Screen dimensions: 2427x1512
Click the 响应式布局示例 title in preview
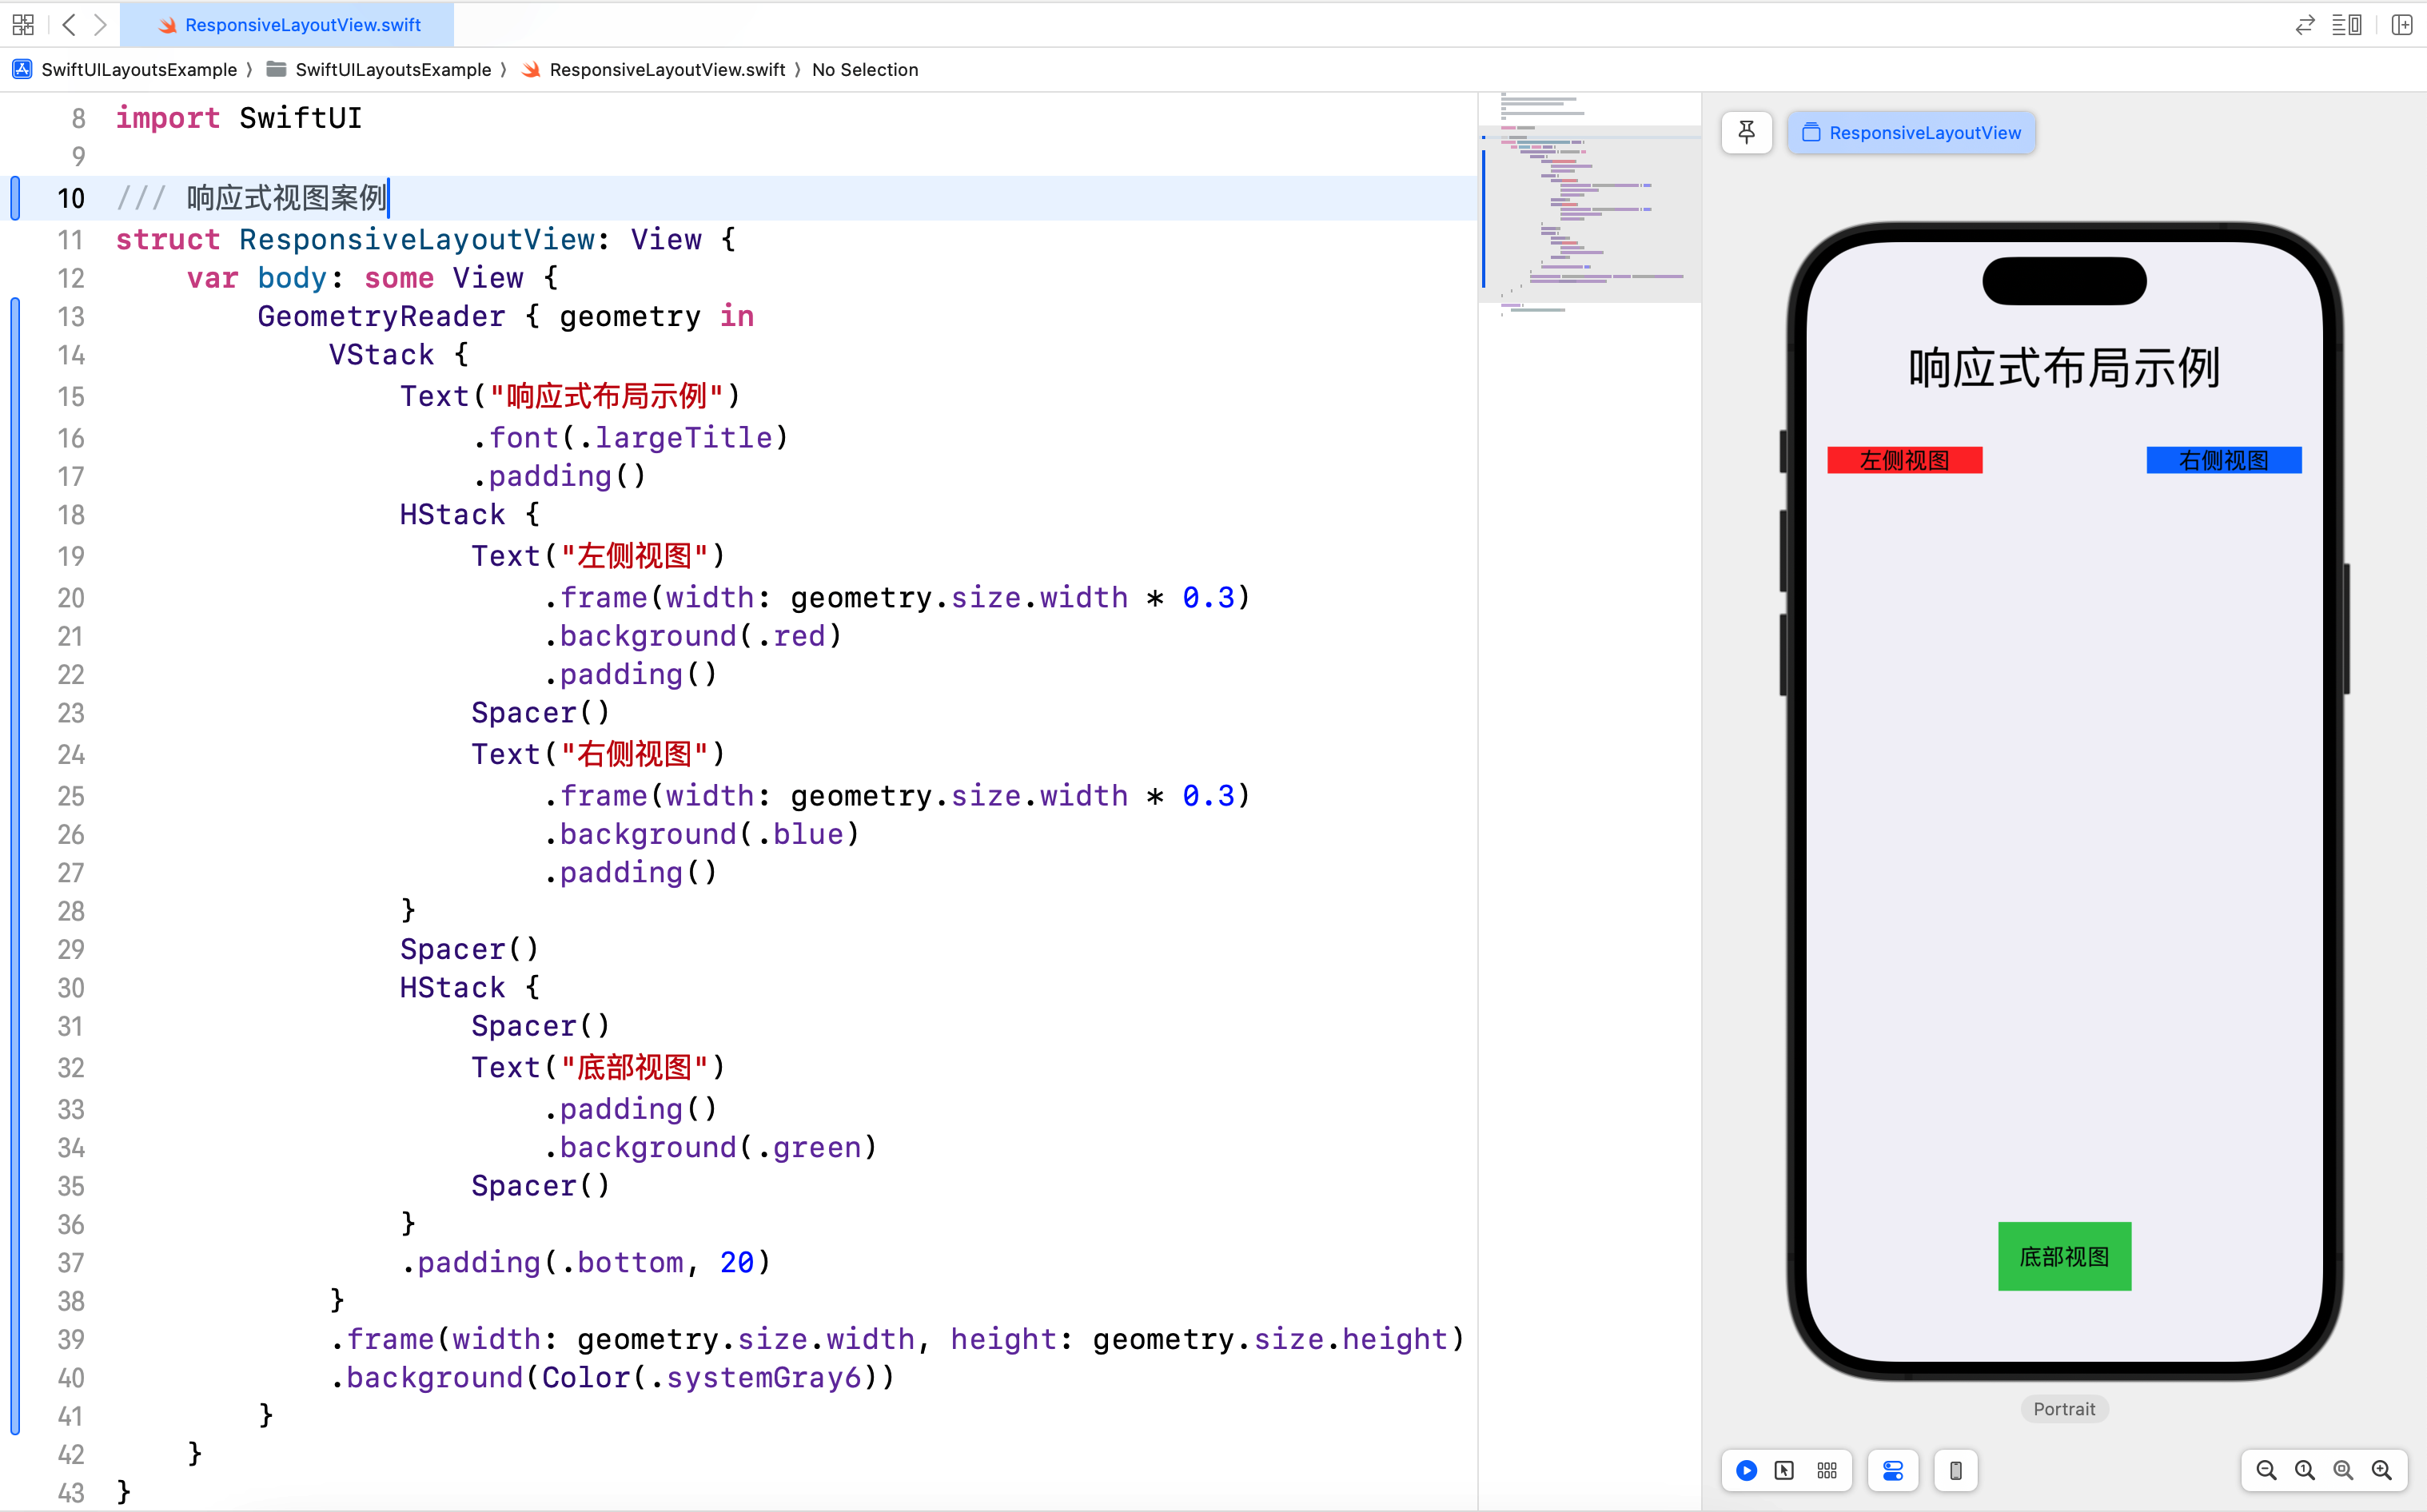coord(2064,368)
